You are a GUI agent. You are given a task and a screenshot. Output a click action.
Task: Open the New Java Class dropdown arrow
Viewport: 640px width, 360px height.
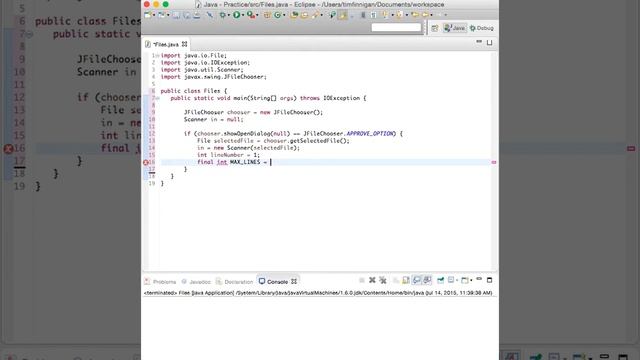[284, 15]
